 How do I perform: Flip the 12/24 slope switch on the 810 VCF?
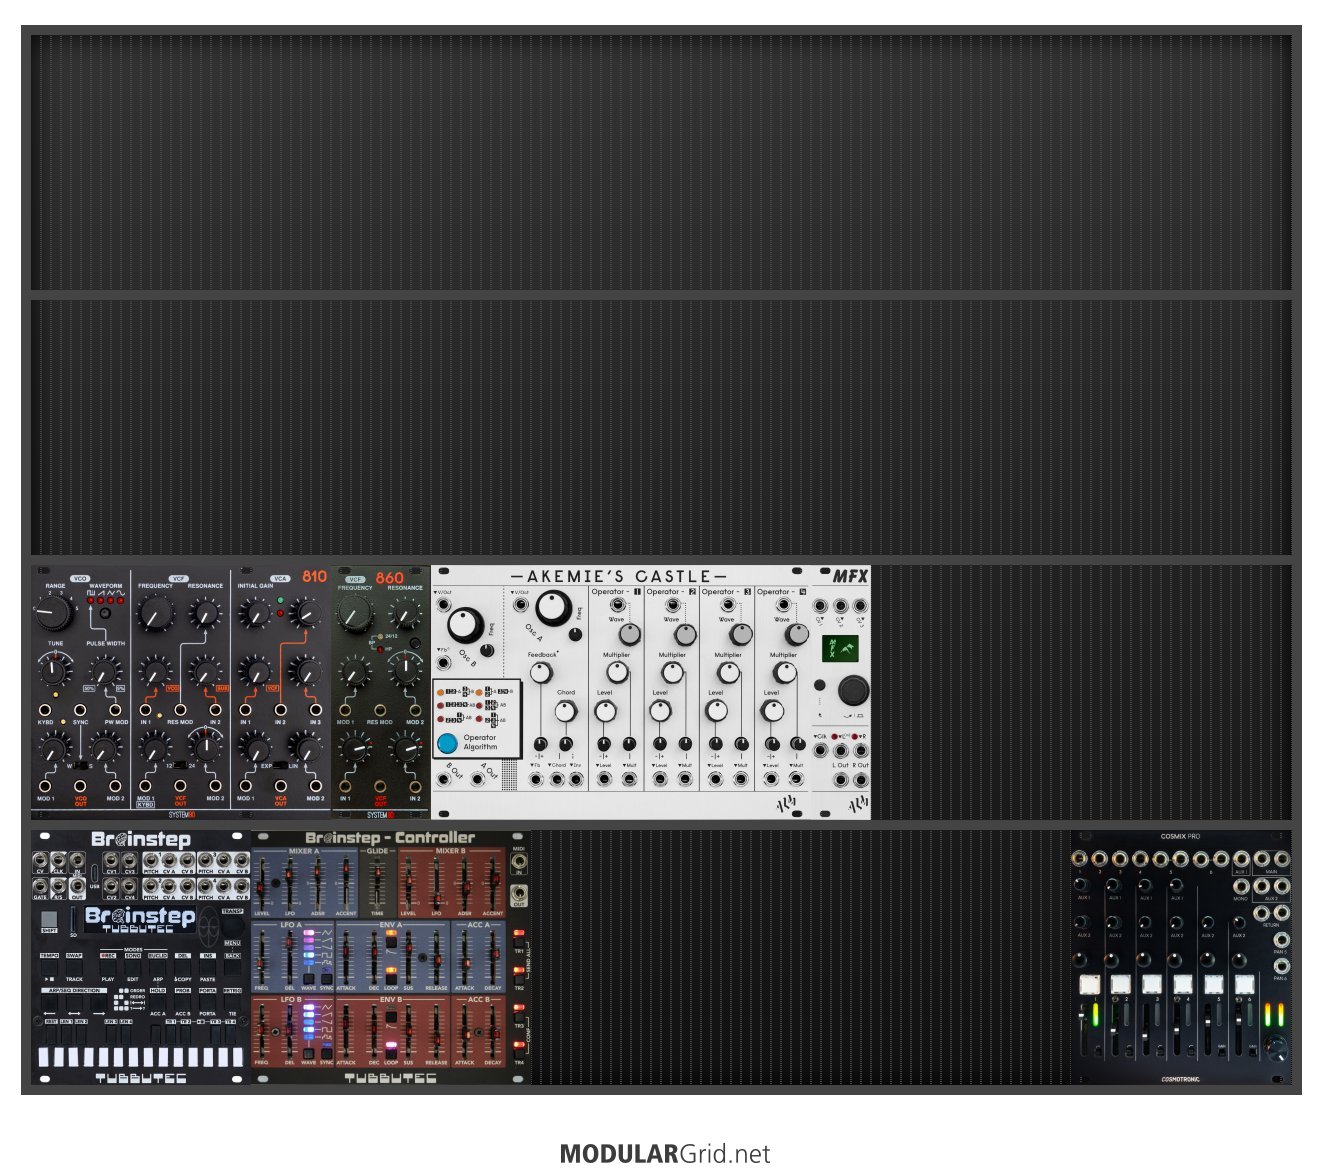point(181,764)
